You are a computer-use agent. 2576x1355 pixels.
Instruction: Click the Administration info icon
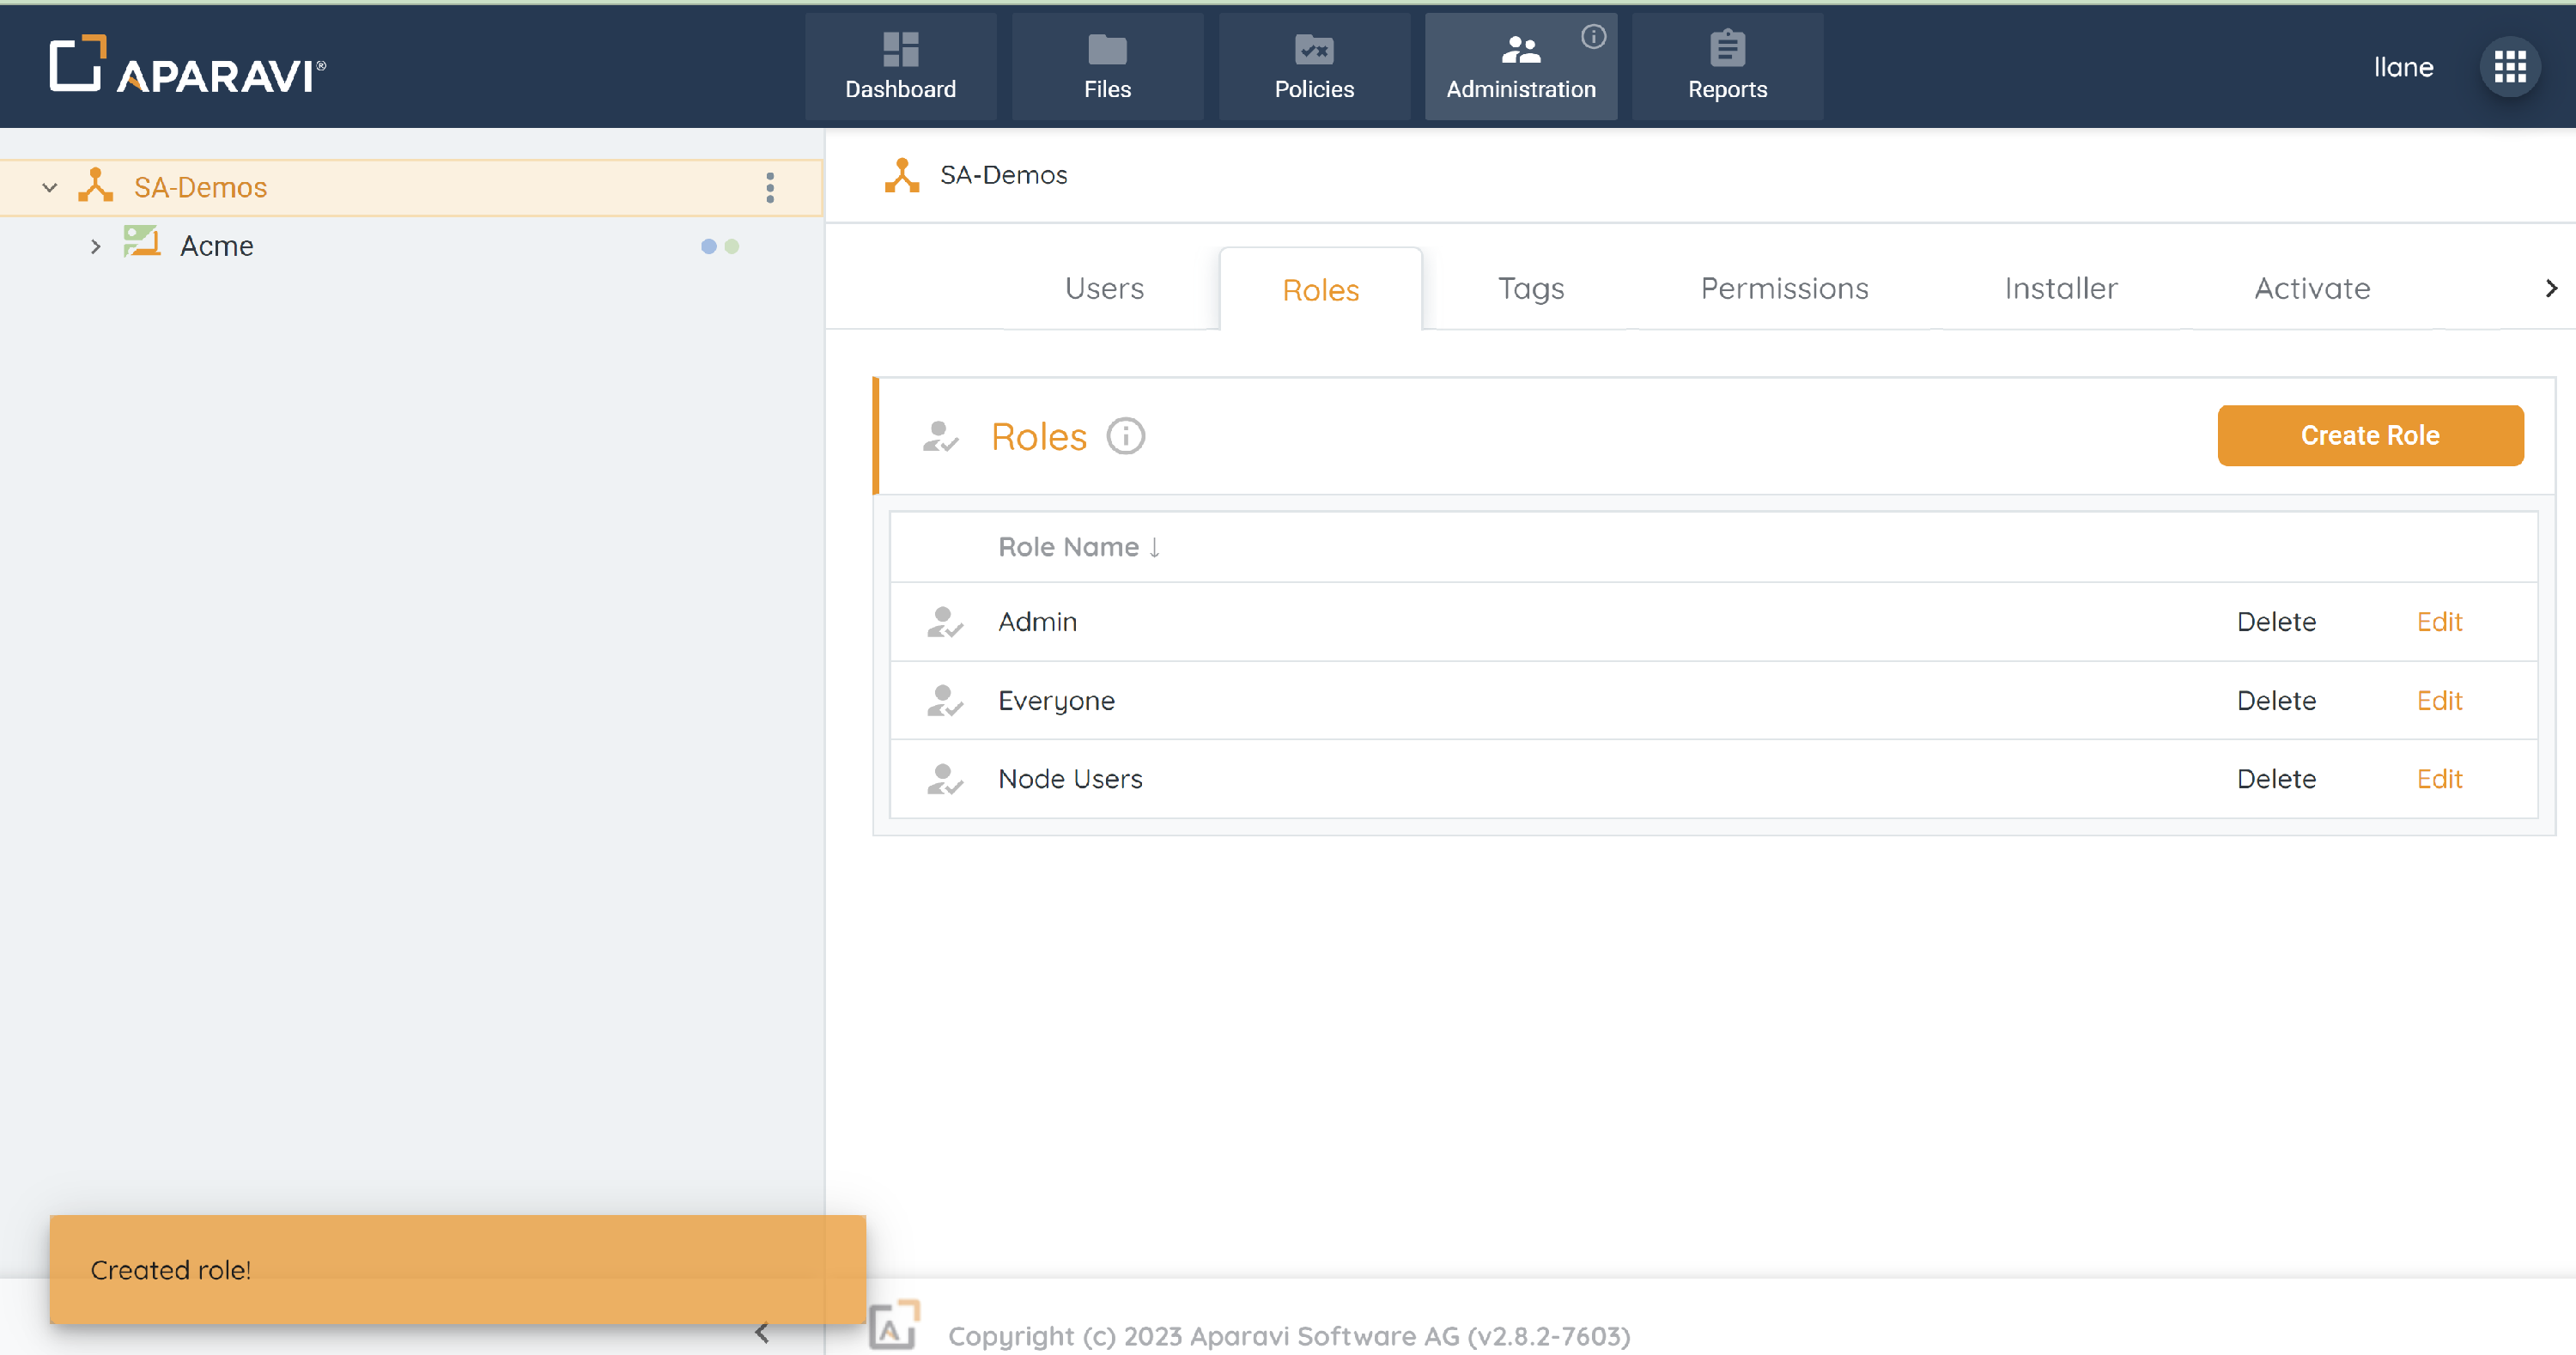coord(1593,37)
